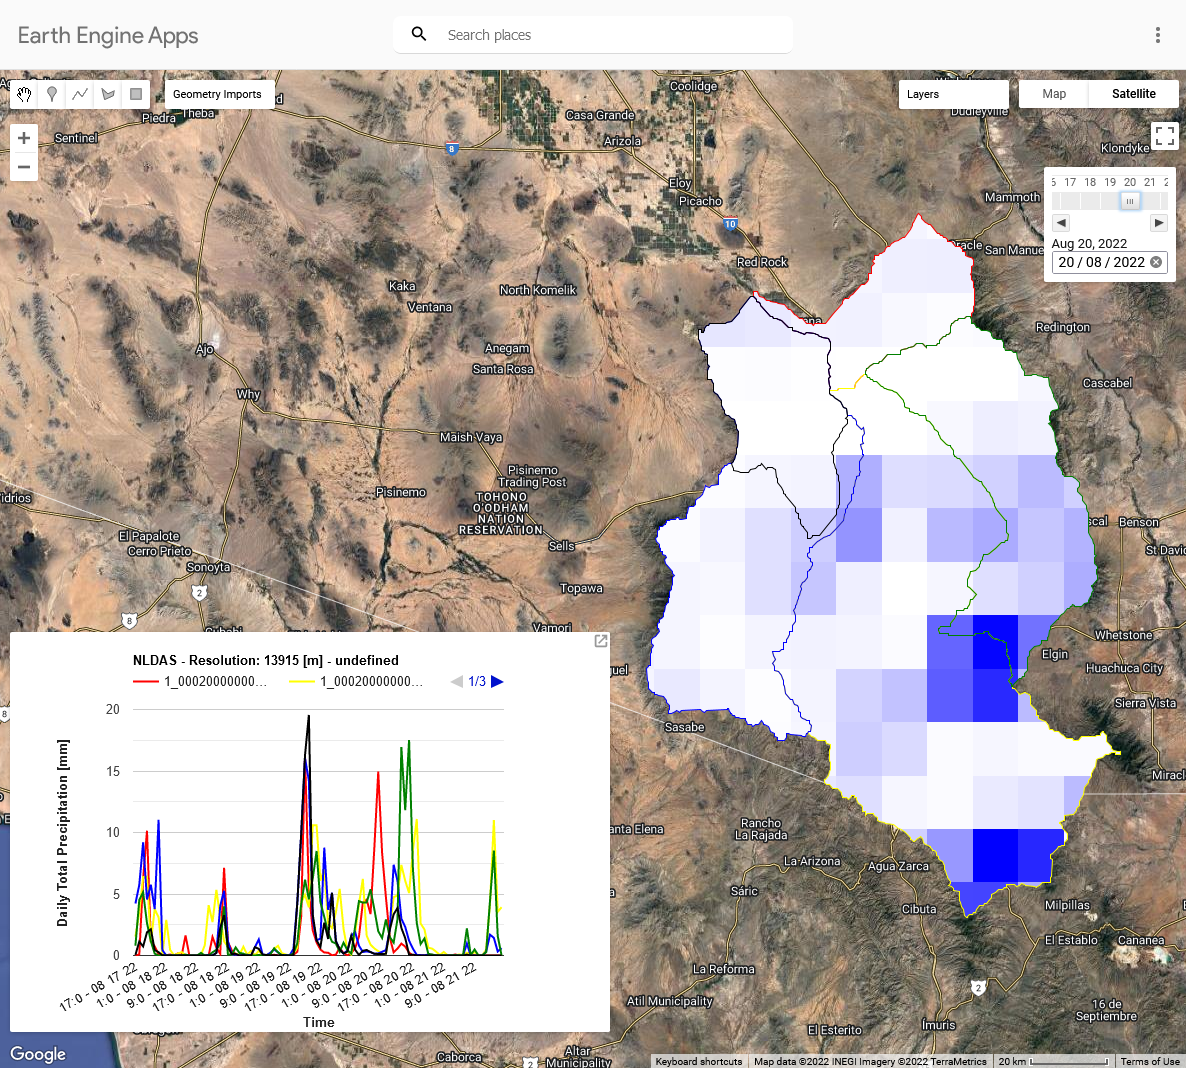Screen dimensions: 1186x1068
Task: Step date slider forward arrow
Action: click(1159, 223)
